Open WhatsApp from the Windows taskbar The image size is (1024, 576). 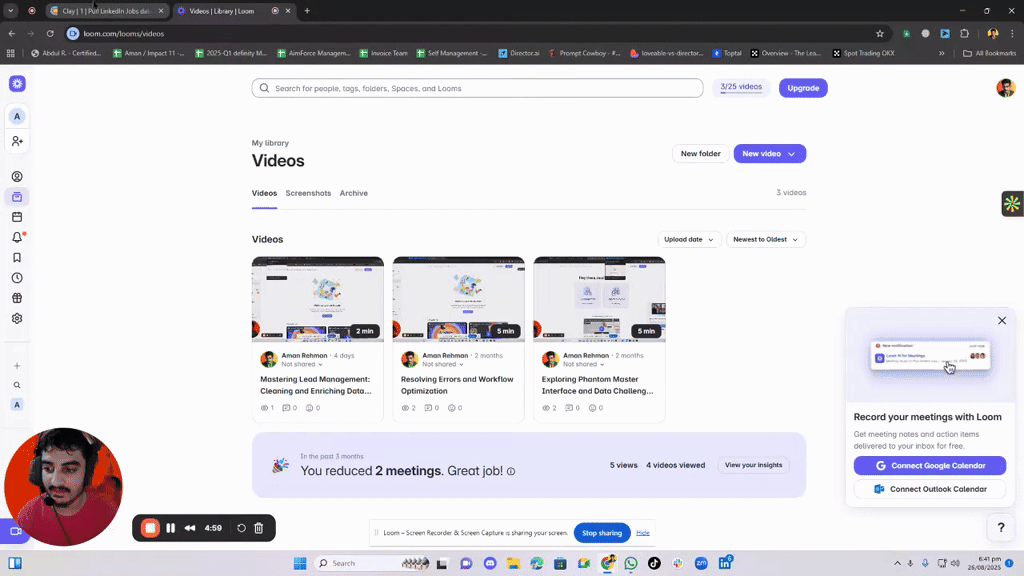(x=630, y=563)
